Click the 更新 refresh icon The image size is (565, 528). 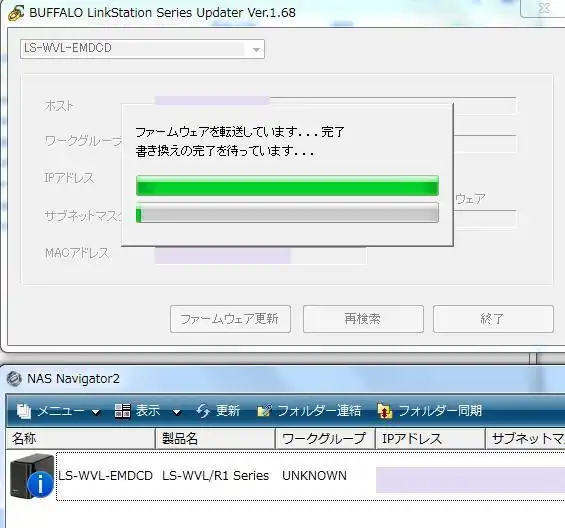(x=203, y=411)
